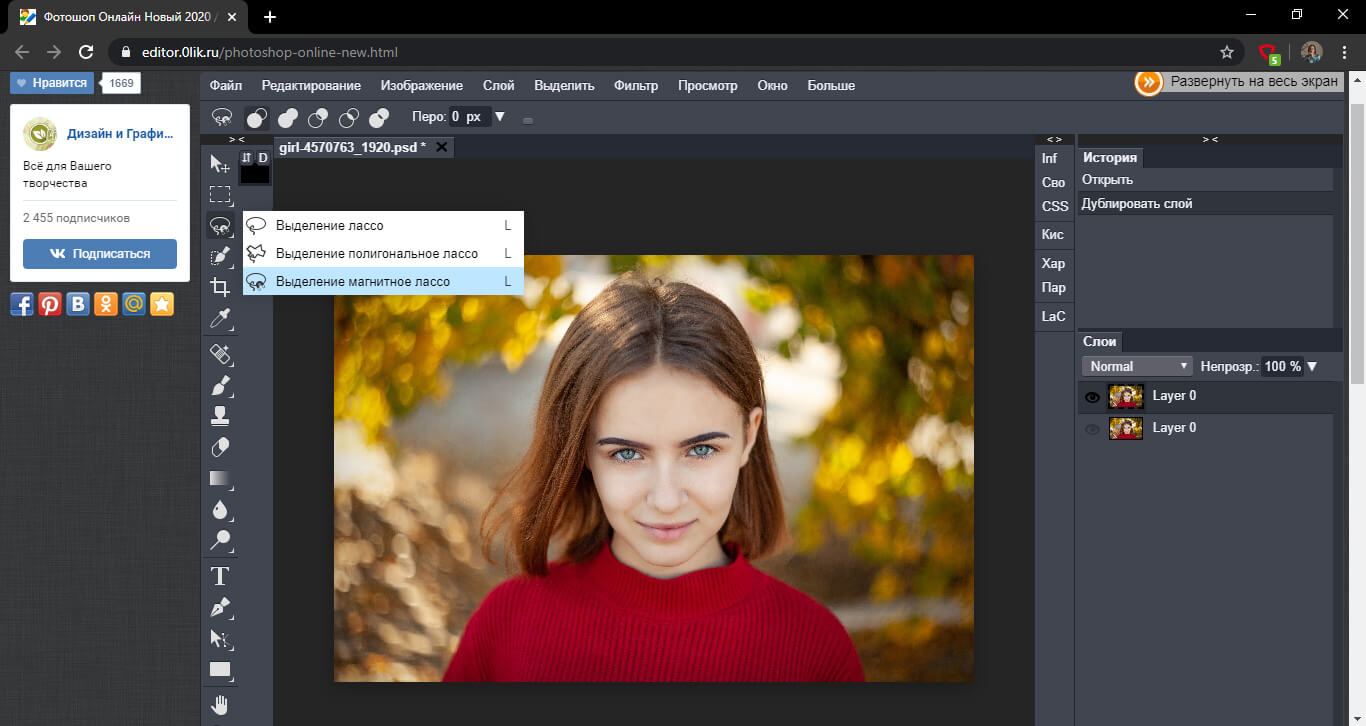Open the Выделить menu

coord(564,86)
